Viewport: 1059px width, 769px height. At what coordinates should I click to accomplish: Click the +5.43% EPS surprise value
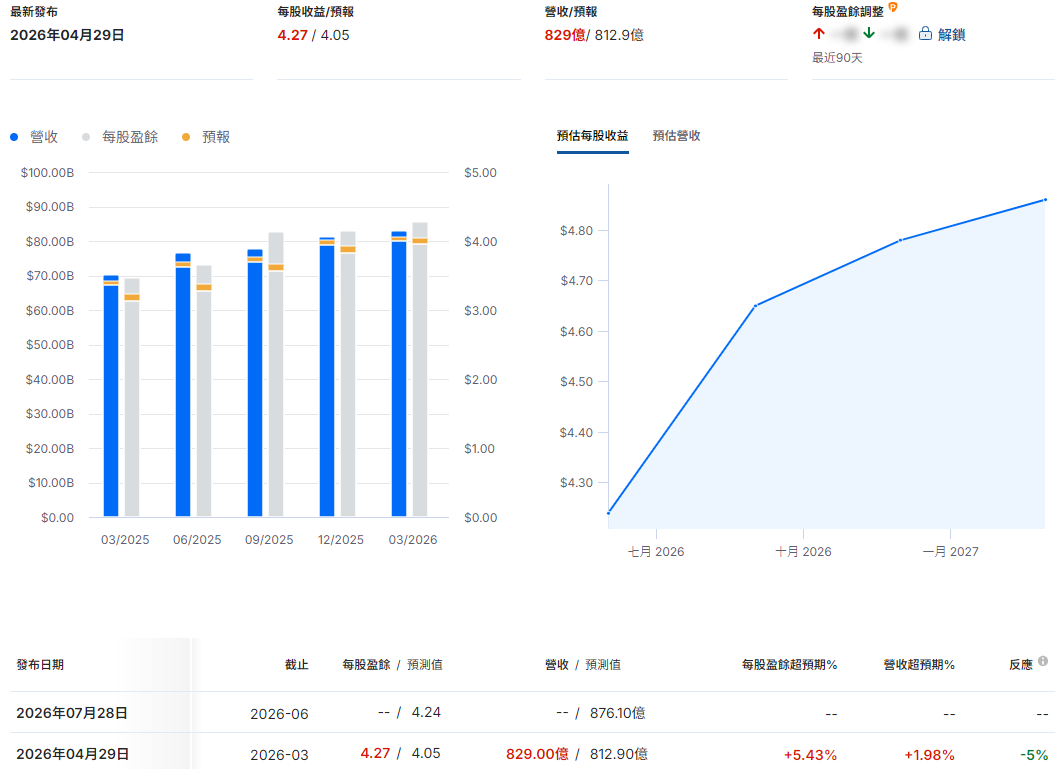[810, 755]
